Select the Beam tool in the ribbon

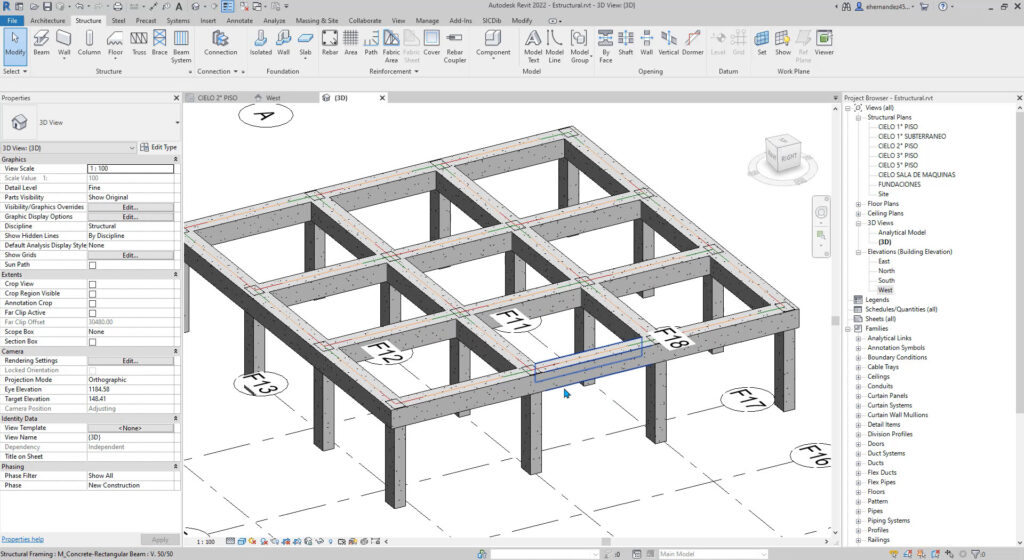41,42
